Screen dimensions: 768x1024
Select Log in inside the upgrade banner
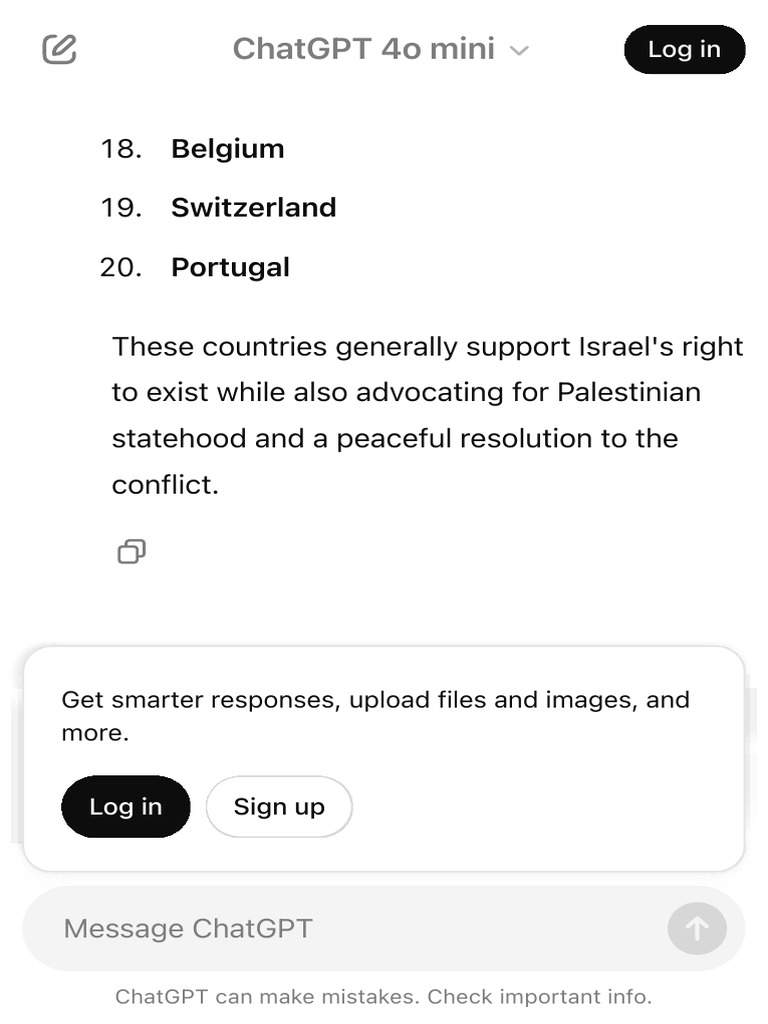click(x=125, y=807)
